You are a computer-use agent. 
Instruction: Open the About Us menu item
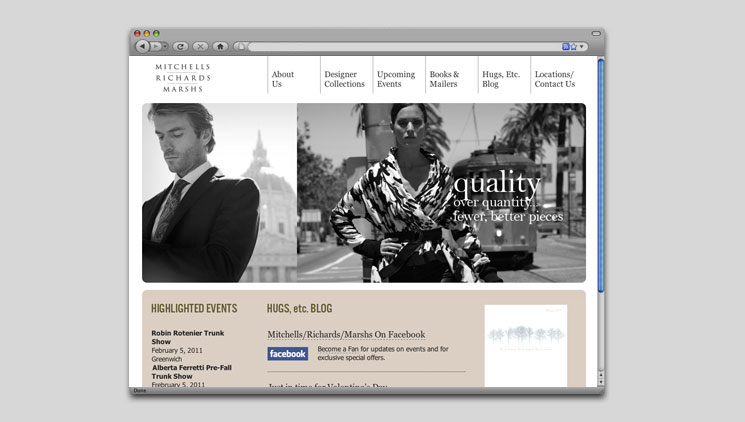[283, 79]
